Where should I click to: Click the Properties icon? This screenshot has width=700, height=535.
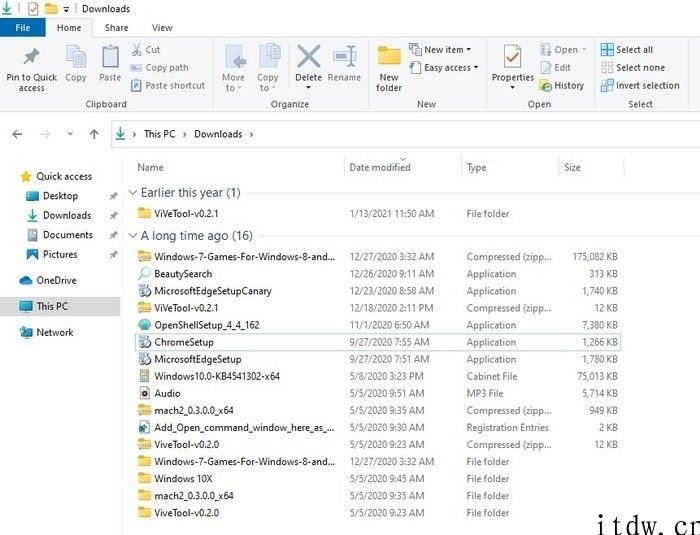click(x=512, y=57)
